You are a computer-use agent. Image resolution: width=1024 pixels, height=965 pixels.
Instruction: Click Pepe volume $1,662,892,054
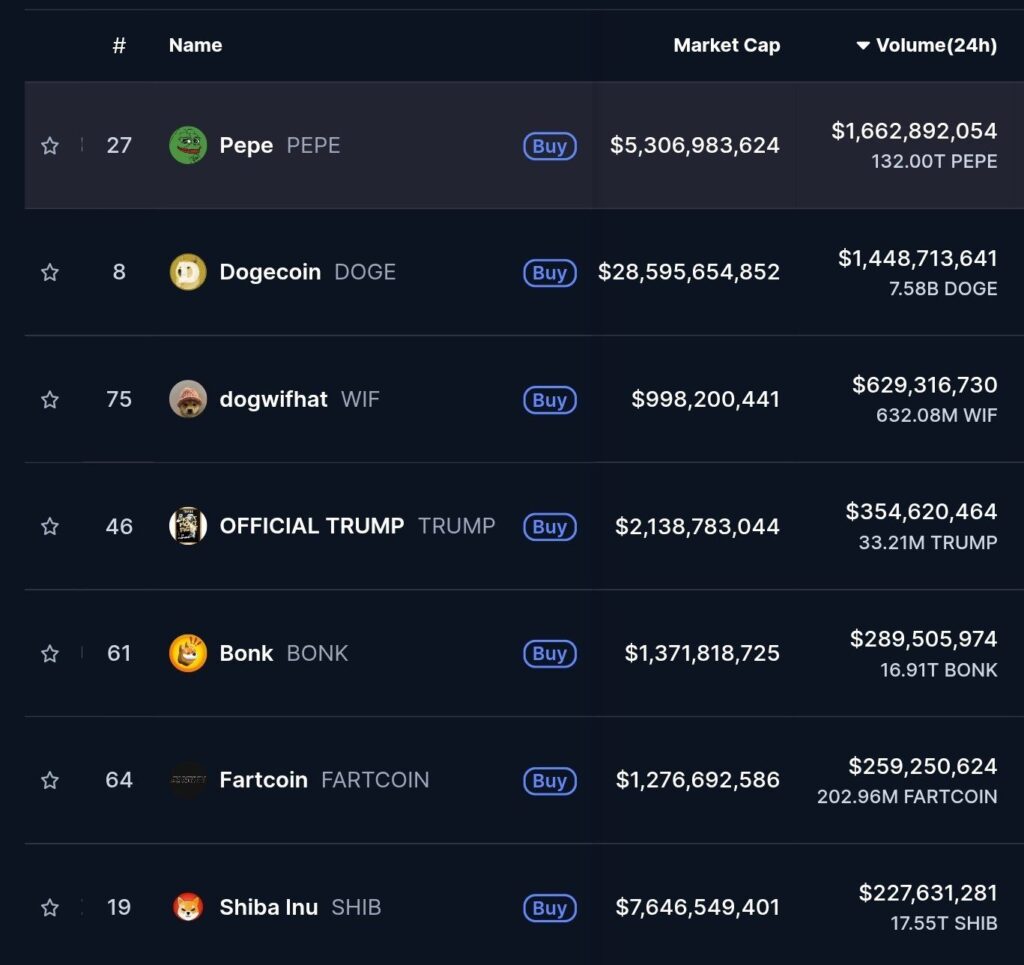tap(914, 131)
